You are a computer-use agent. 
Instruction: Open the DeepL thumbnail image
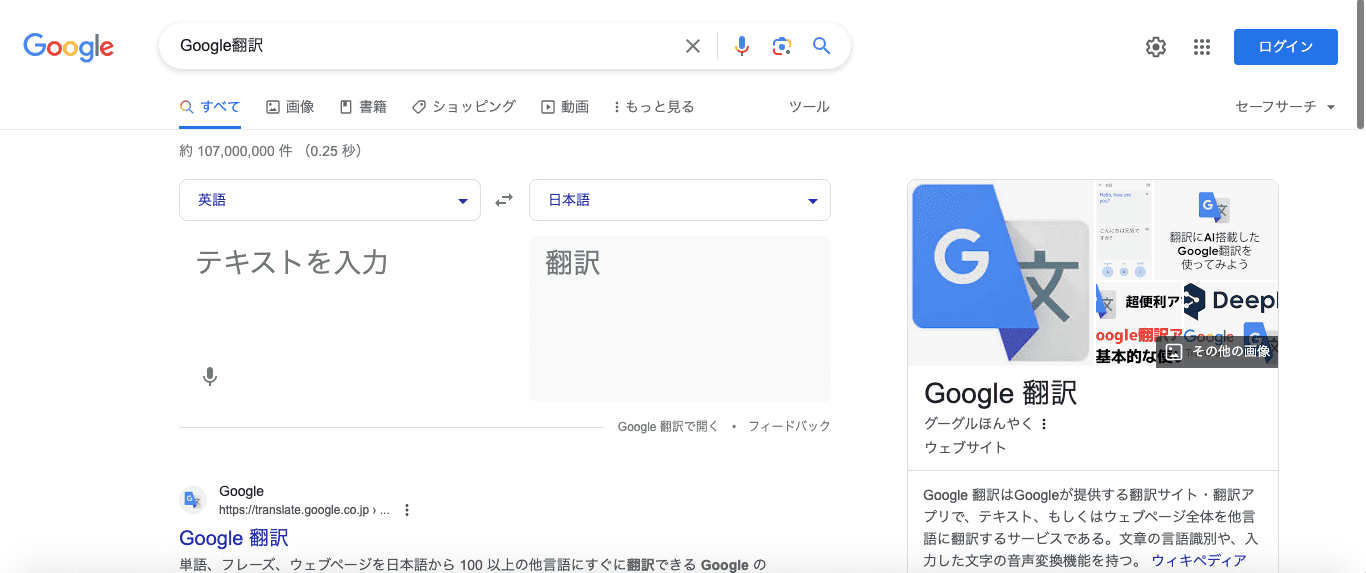(1230, 301)
